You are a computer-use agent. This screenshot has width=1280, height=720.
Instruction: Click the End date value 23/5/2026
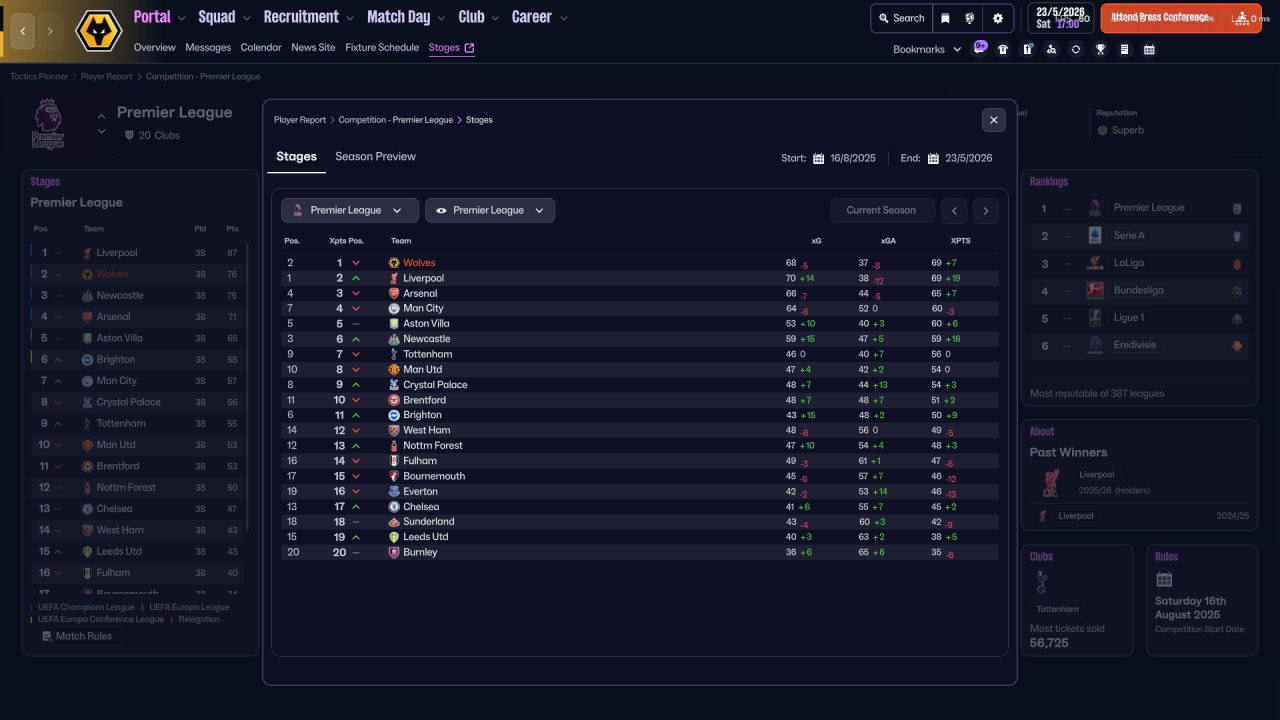point(969,158)
